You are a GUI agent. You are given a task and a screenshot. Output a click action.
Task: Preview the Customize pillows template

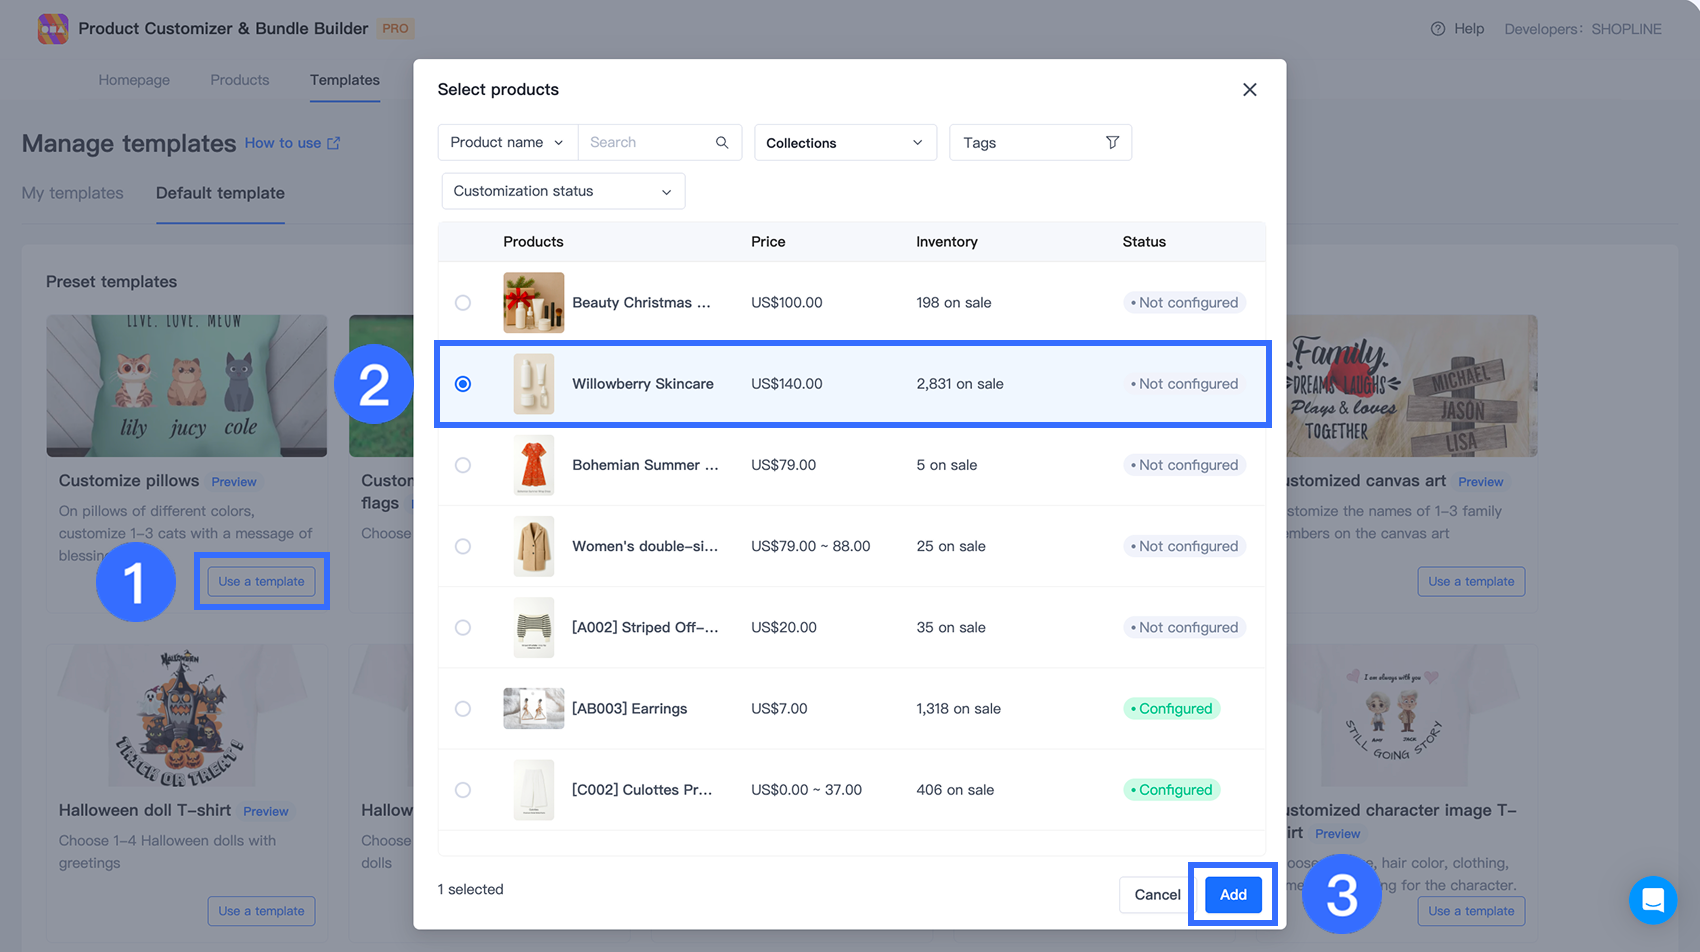pyautogui.click(x=234, y=482)
